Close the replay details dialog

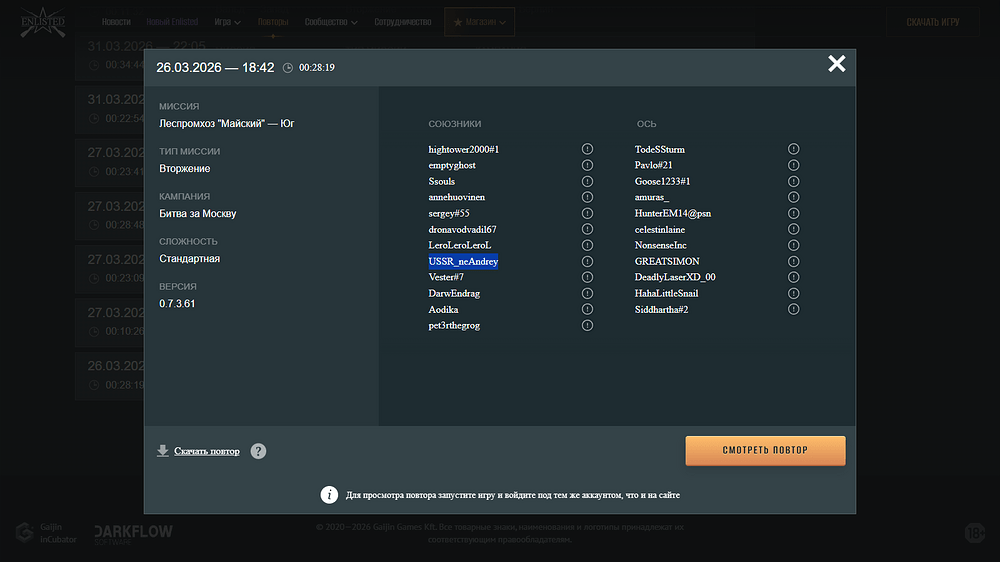tap(836, 65)
